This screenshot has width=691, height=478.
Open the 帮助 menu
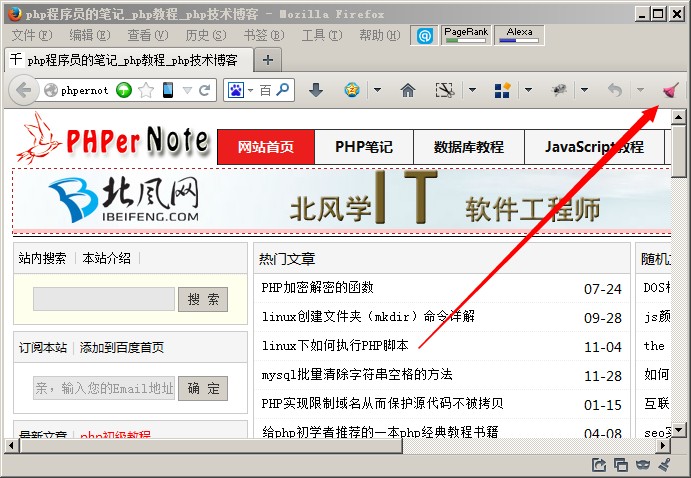click(380, 35)
